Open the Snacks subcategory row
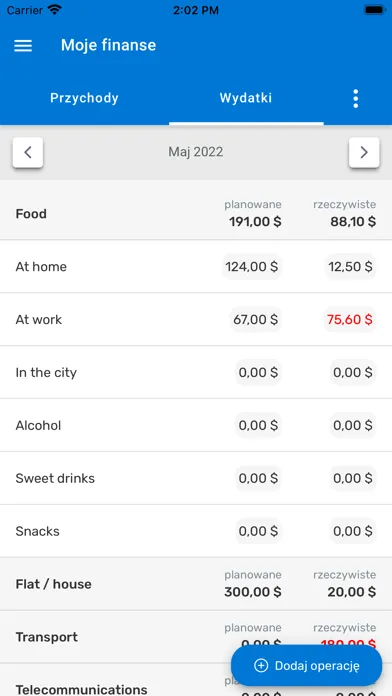The height and width of the screenshot is (696, 392). tap(196, 531)
